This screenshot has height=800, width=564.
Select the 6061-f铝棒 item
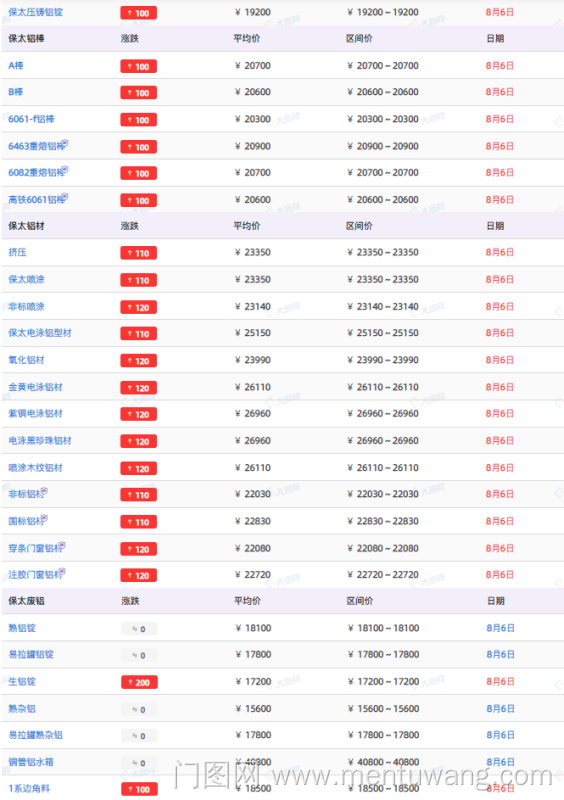tap(31, 119)
